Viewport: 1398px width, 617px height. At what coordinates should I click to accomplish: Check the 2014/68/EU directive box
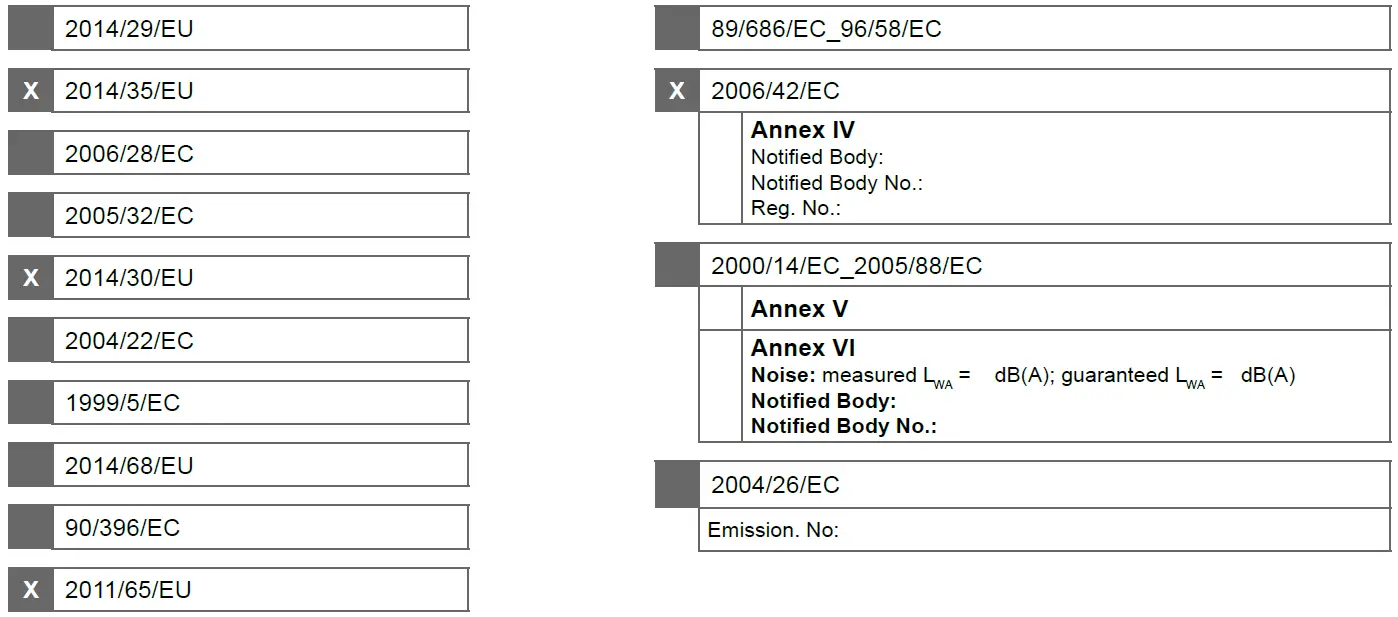click(30, 465)
